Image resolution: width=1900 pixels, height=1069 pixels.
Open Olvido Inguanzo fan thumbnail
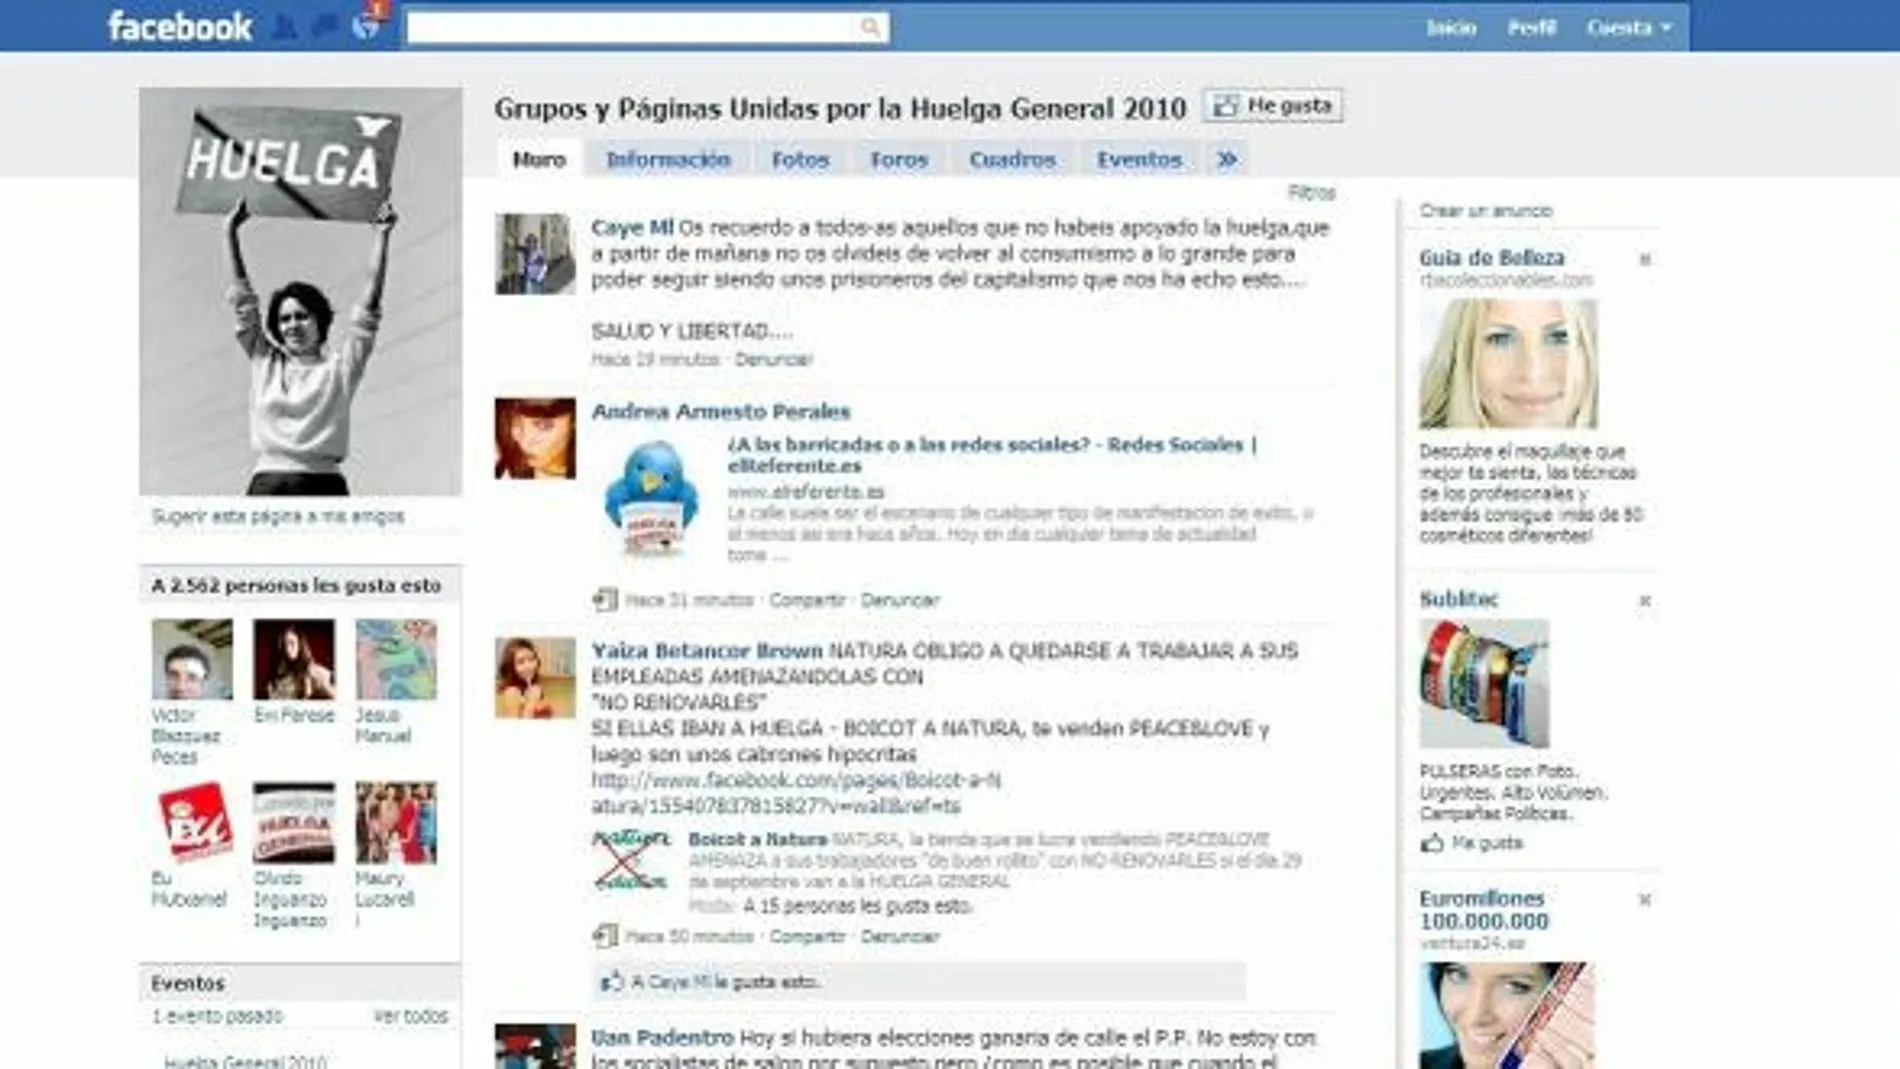[x=294, y=823]
